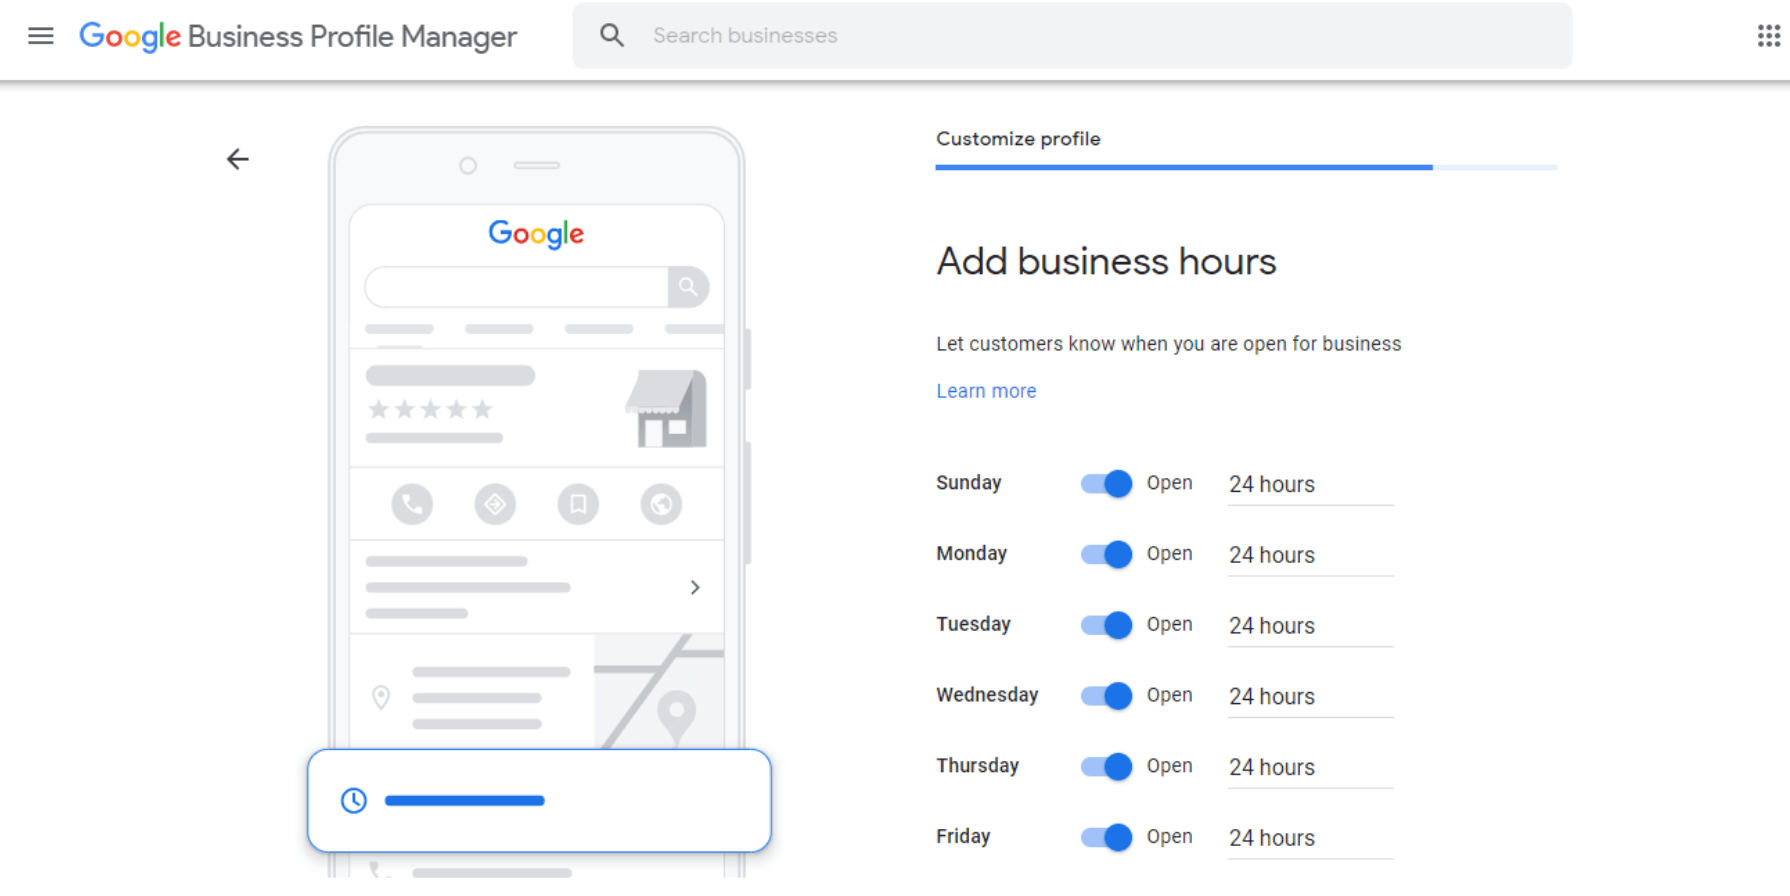This screenshot has width=1790, height=896.
Task: Open Monday 24 hours dropdown
Action: (x=1310, y=555)
